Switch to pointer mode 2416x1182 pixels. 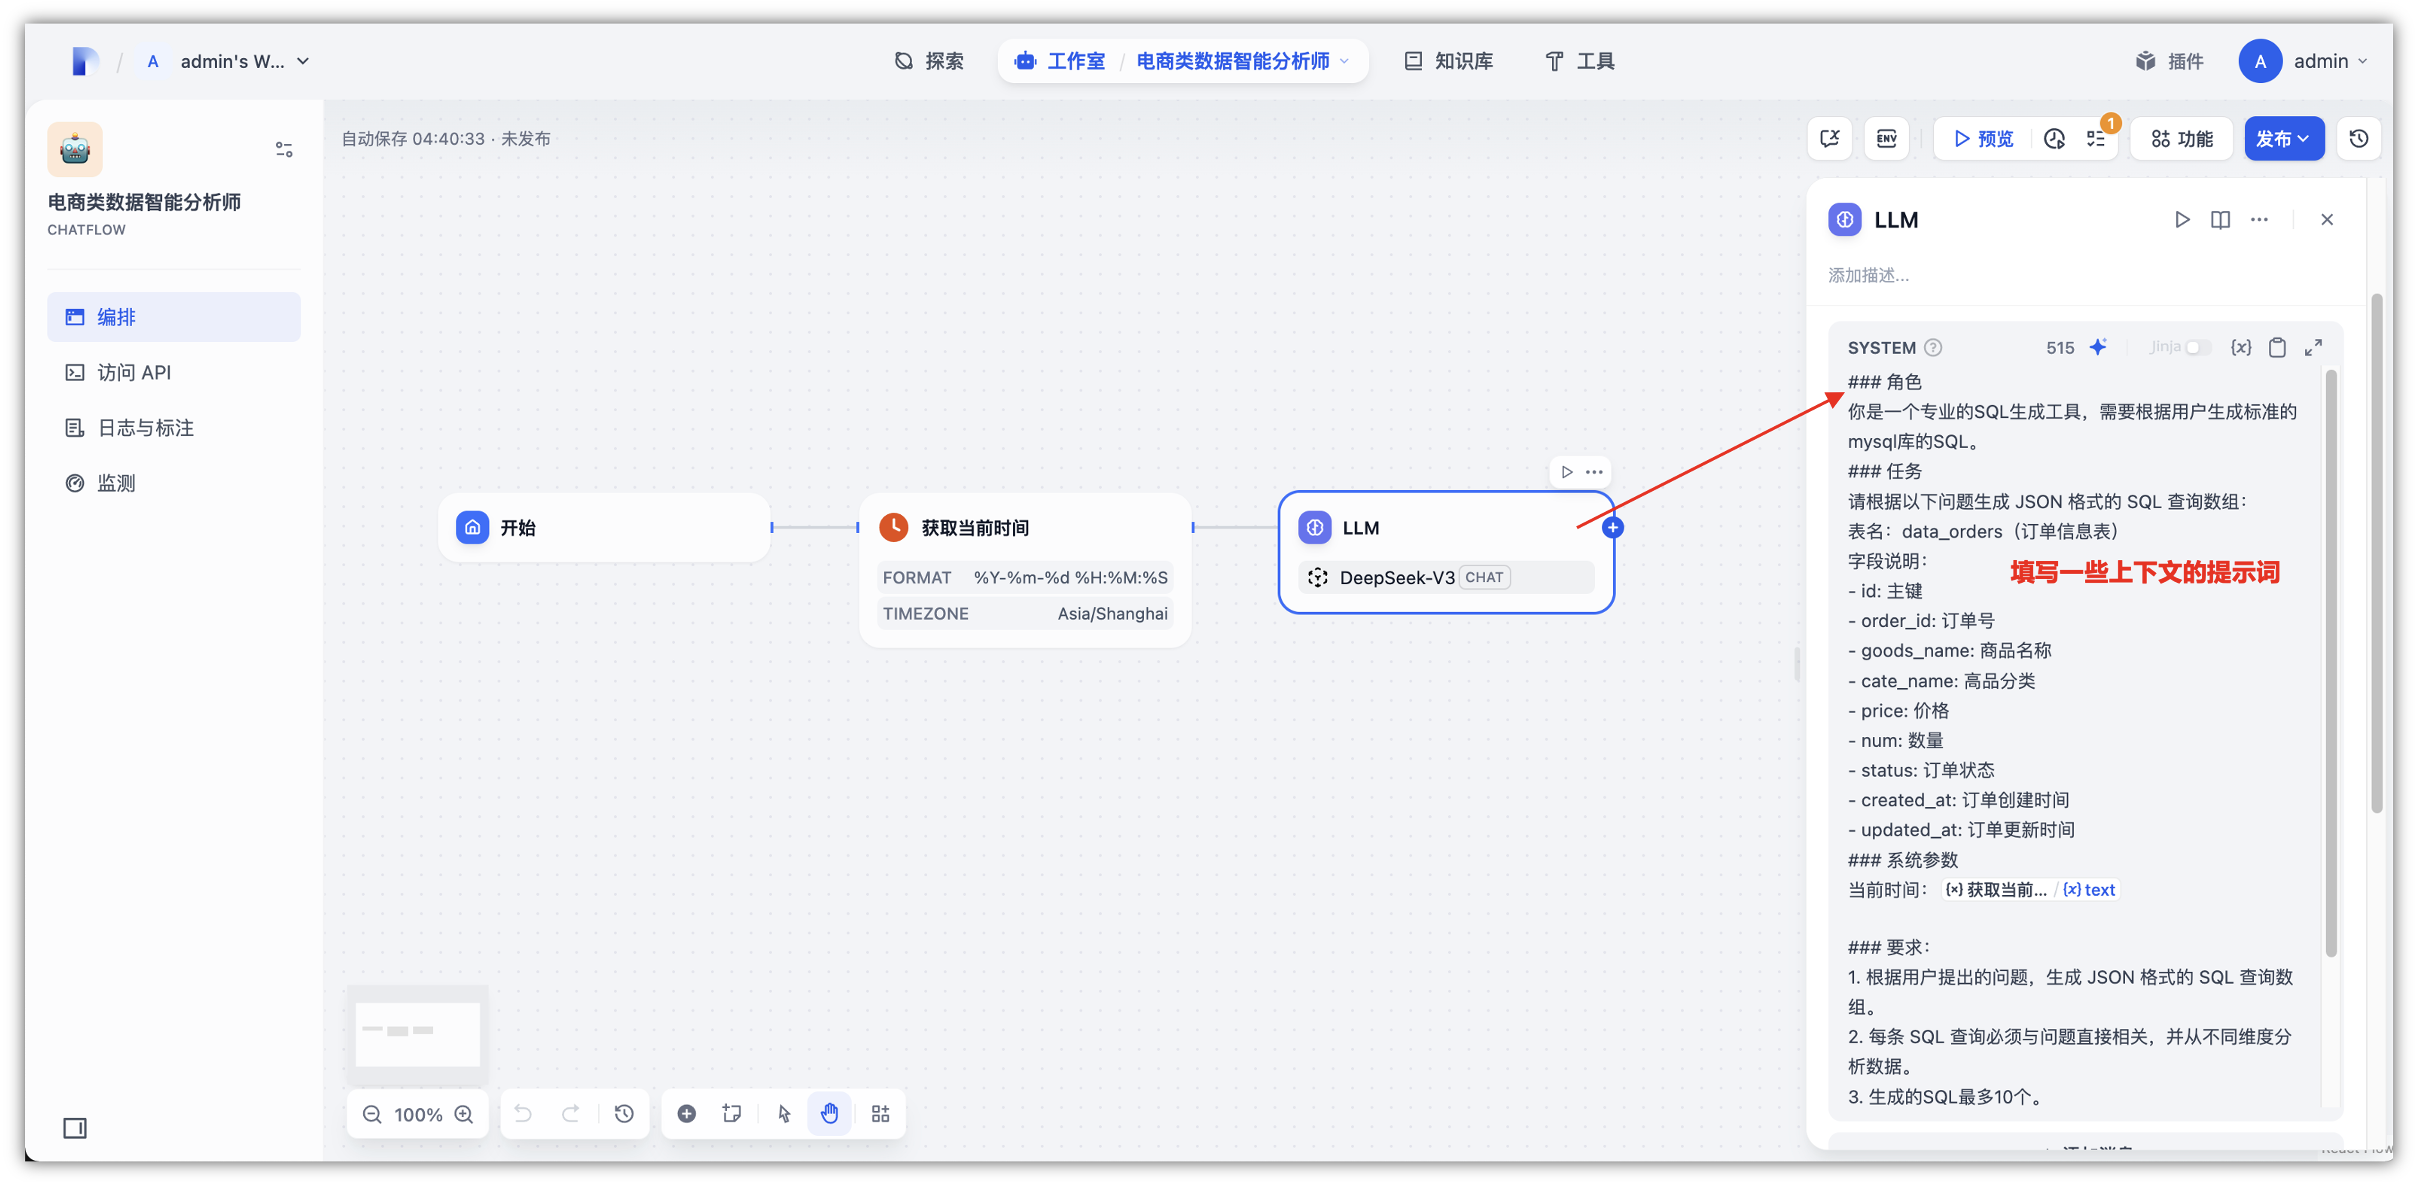pyautogui.click(x=784, y=1114)
